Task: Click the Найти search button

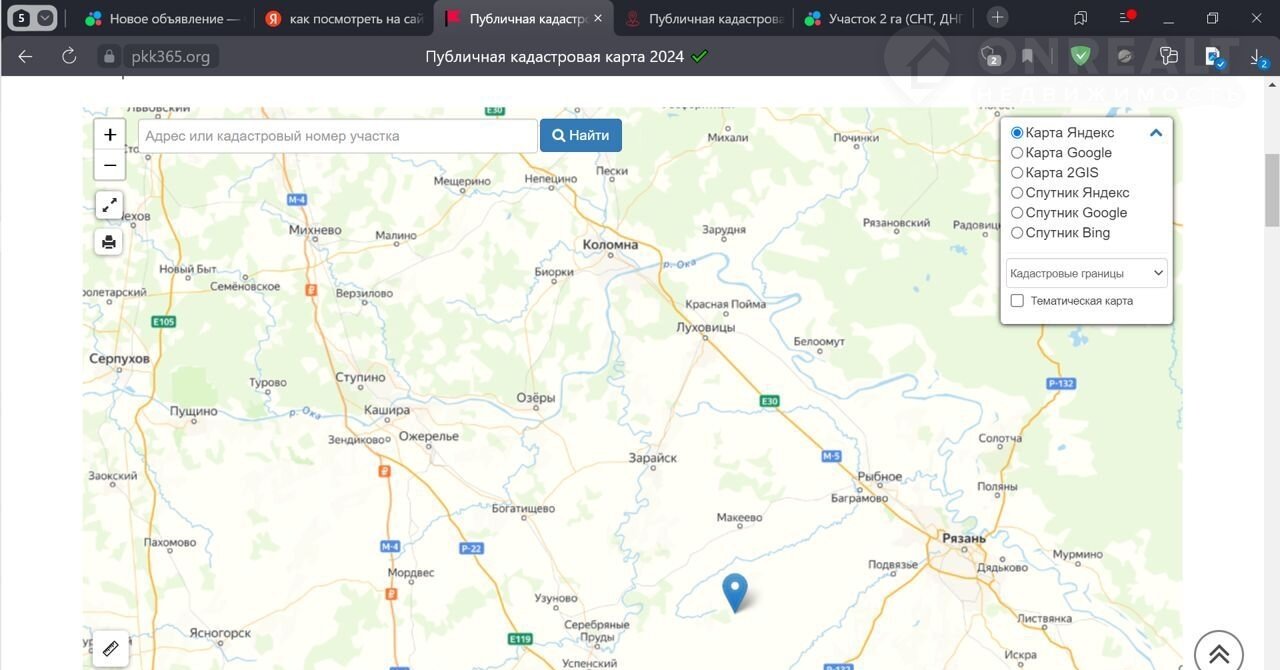Action: point(581,136)
